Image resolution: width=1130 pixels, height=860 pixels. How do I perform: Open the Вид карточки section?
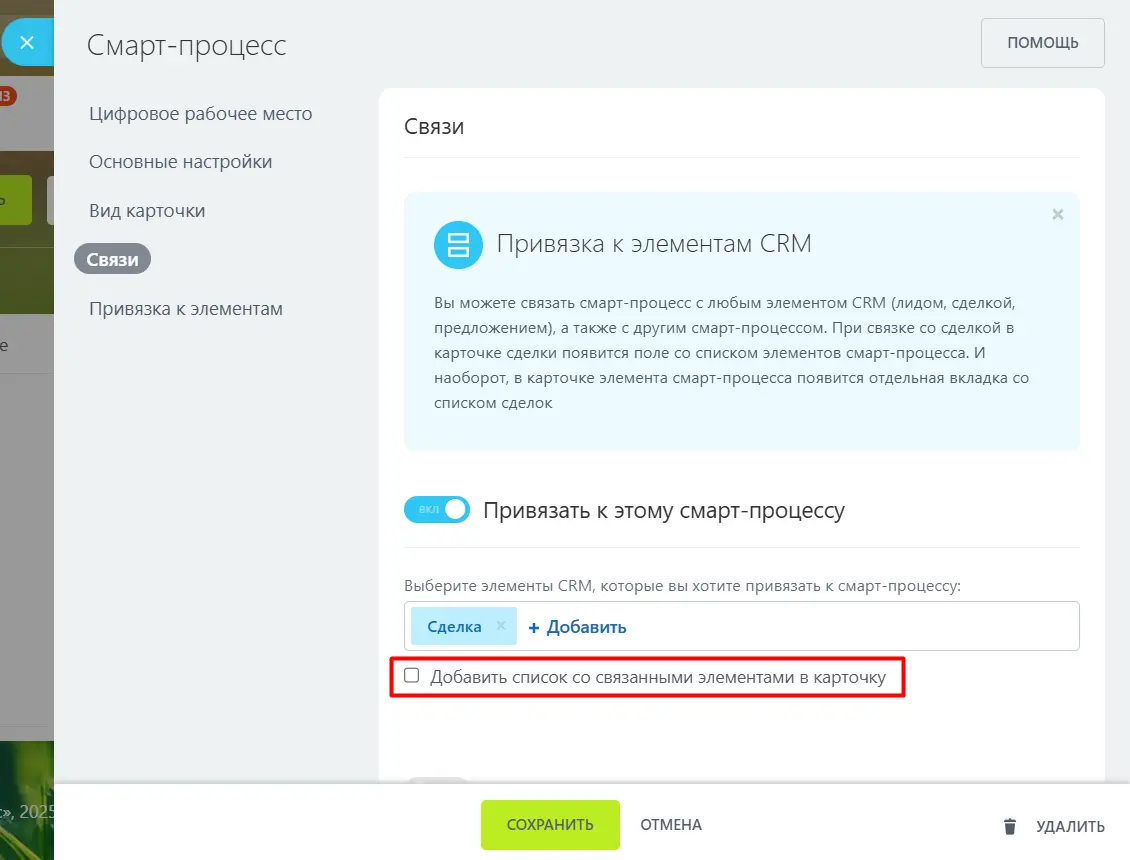pos(147,210)
